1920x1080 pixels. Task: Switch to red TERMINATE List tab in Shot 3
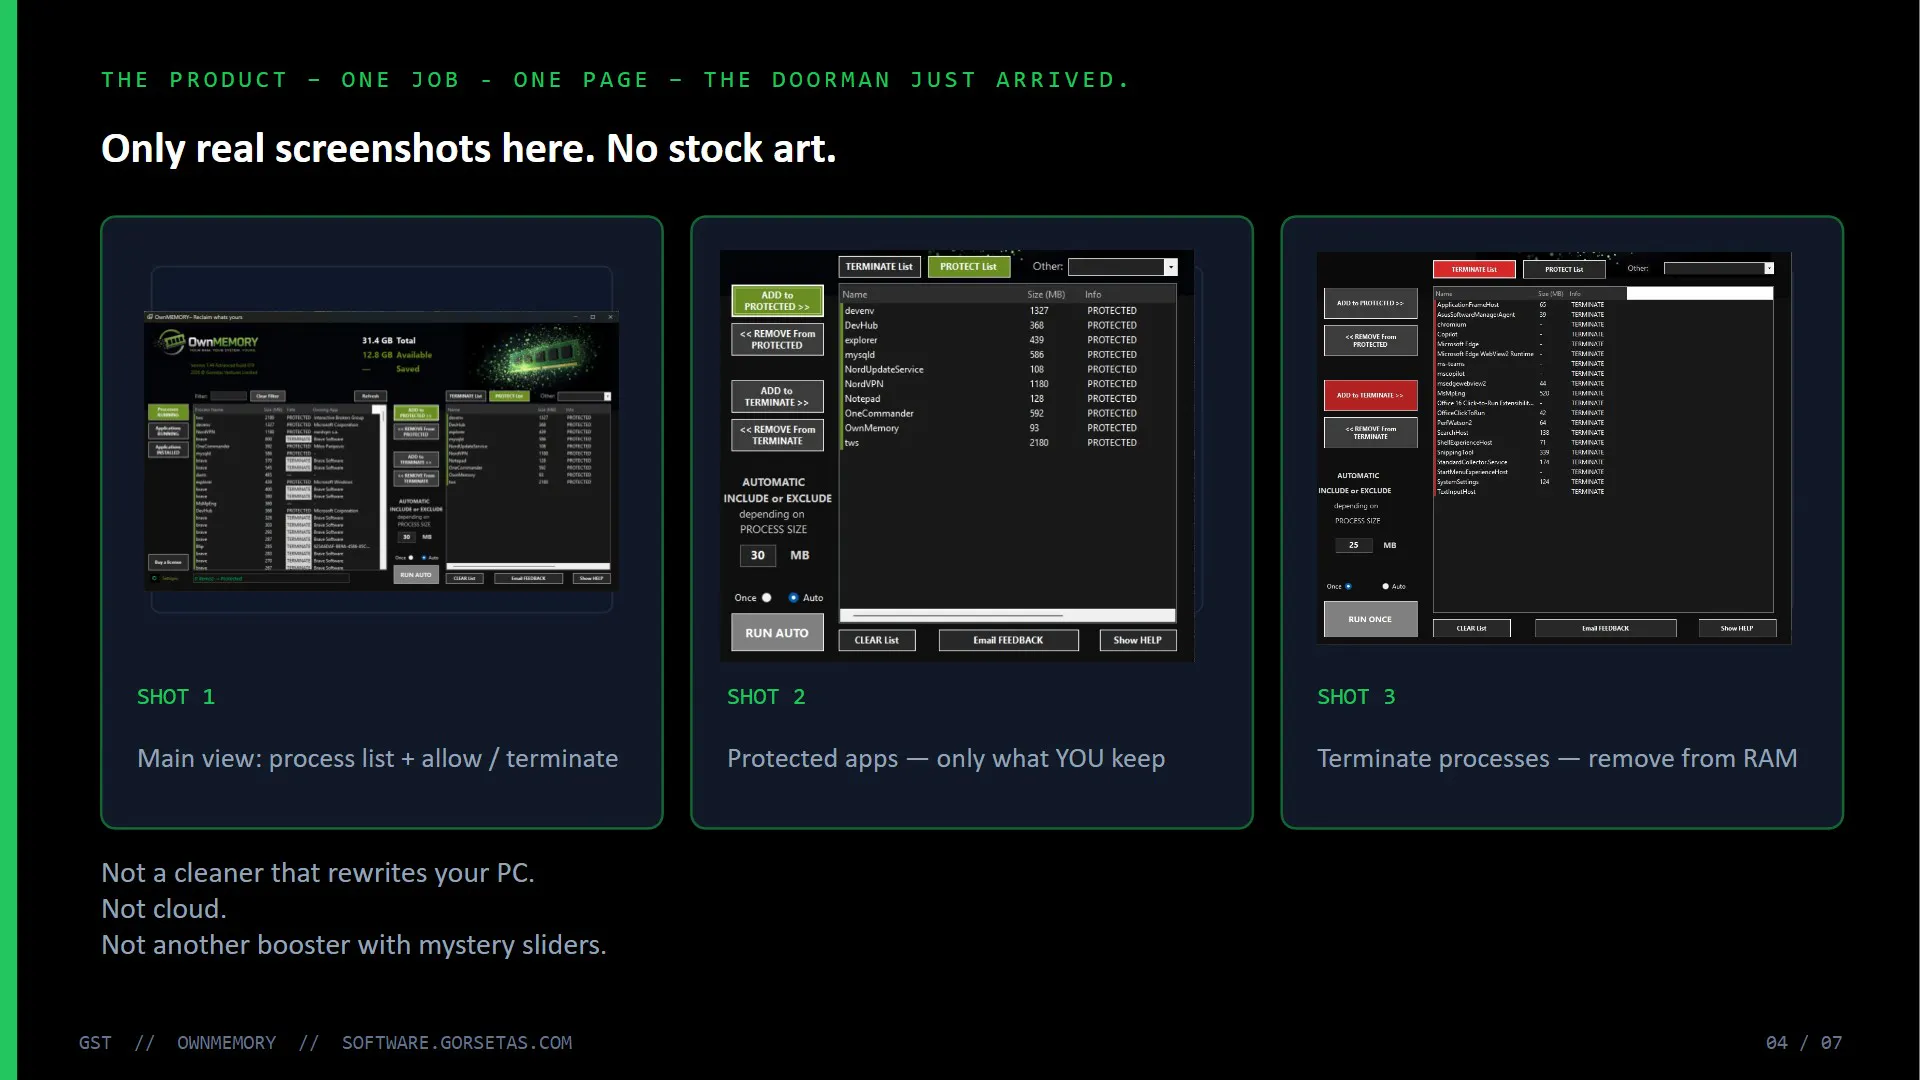click(1474, 269)
